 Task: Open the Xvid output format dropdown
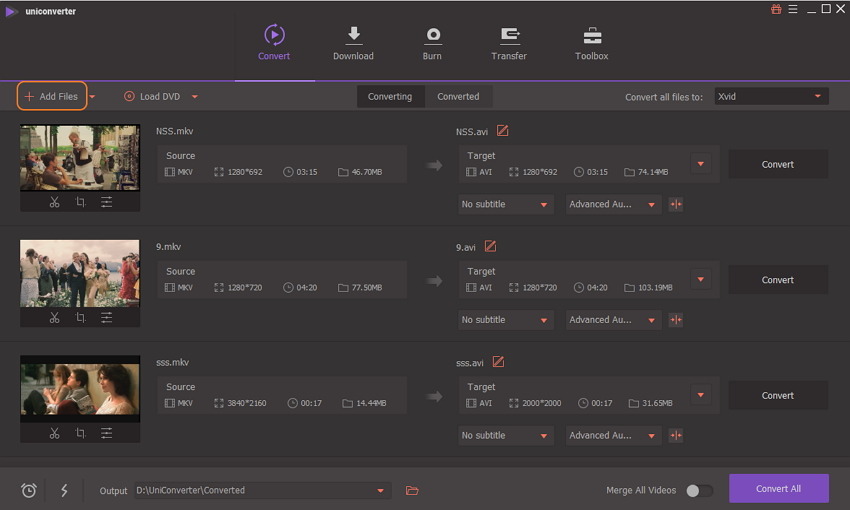pos(771,96)
